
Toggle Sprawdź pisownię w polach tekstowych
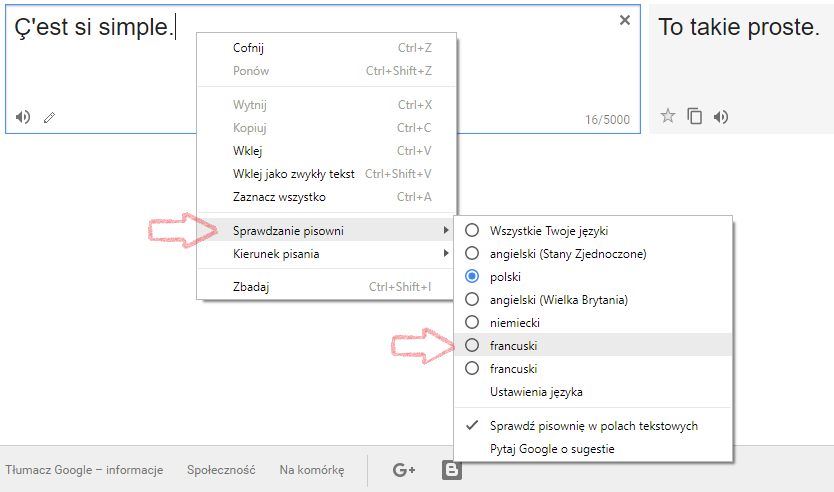(x=593, y=426)
